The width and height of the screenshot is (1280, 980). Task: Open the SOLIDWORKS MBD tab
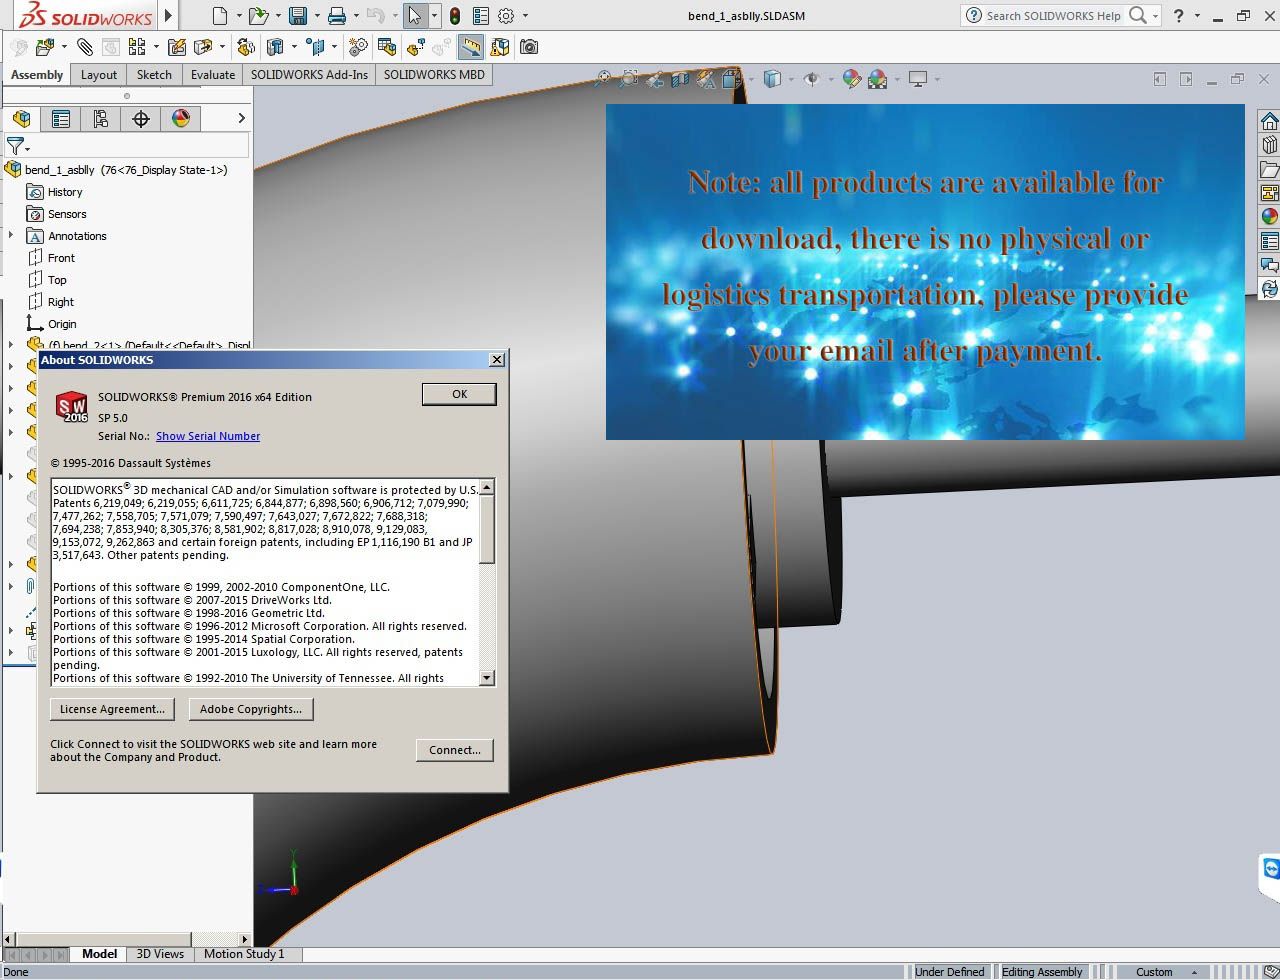point(434,74)
